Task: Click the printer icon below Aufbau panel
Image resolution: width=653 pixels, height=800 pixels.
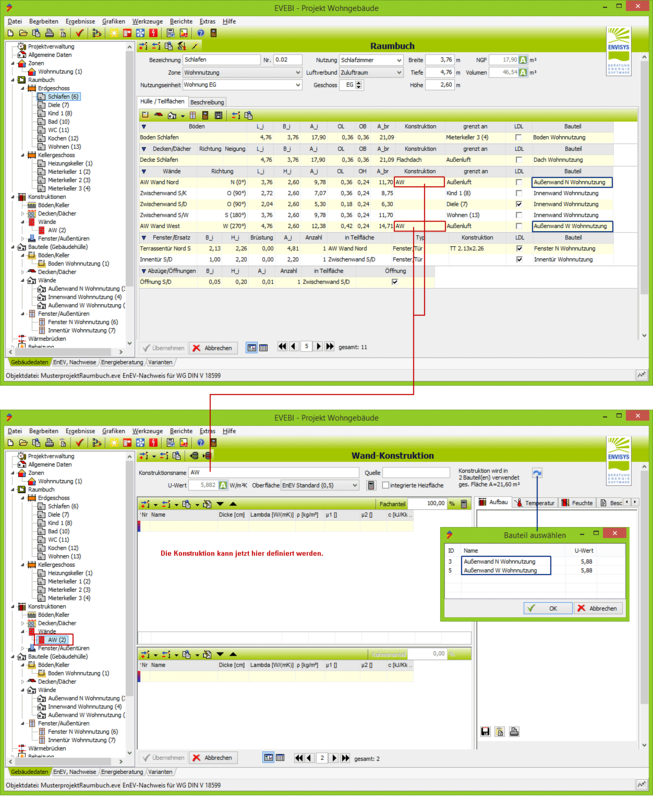Action: click(513, 732)
